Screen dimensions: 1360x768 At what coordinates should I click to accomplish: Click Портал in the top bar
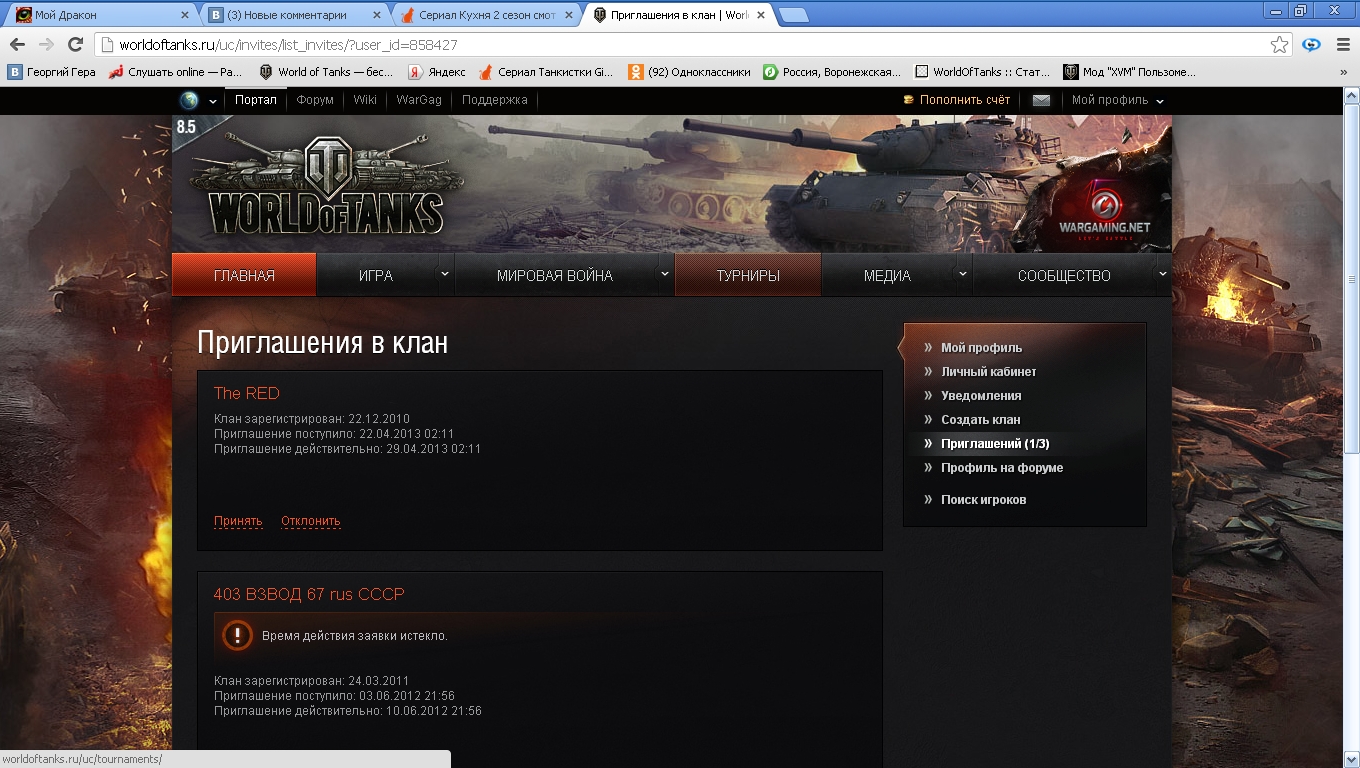[256, 100]
